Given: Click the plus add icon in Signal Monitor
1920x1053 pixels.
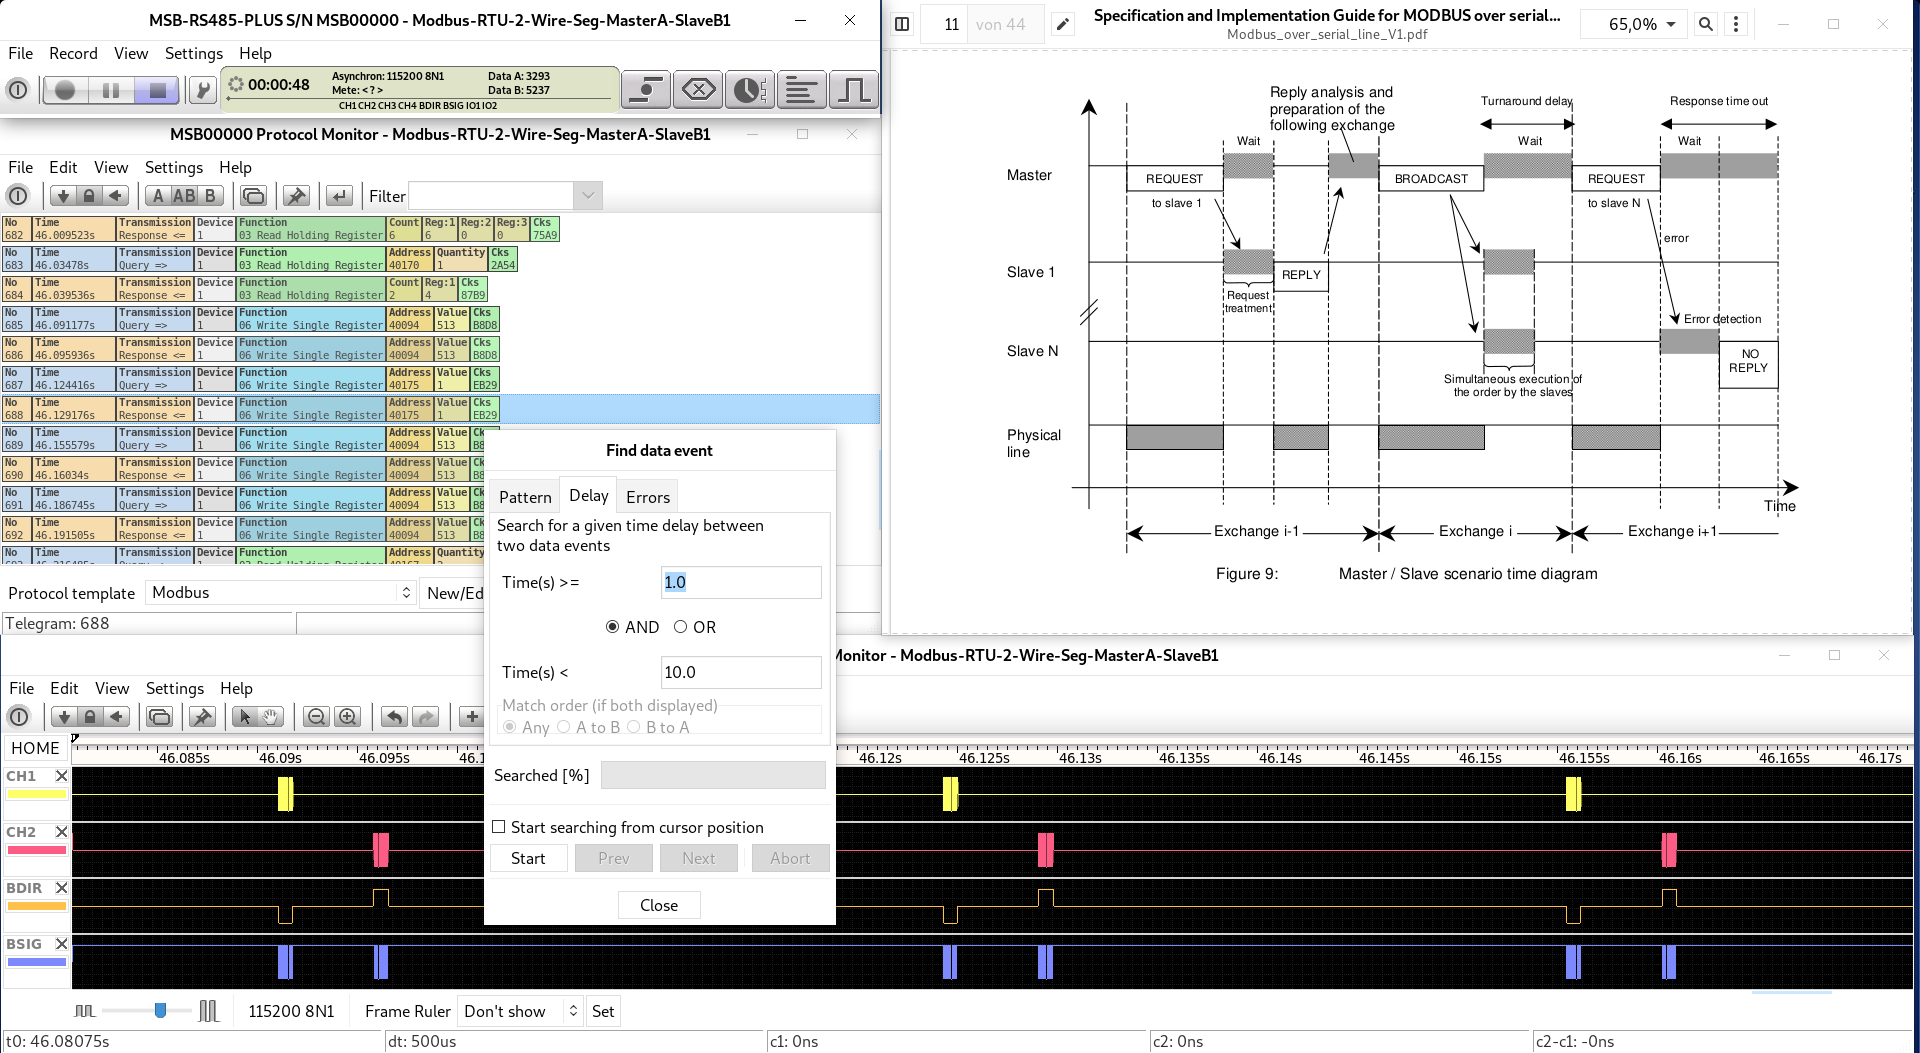Looking at the screenshot, I should (471, 717).
